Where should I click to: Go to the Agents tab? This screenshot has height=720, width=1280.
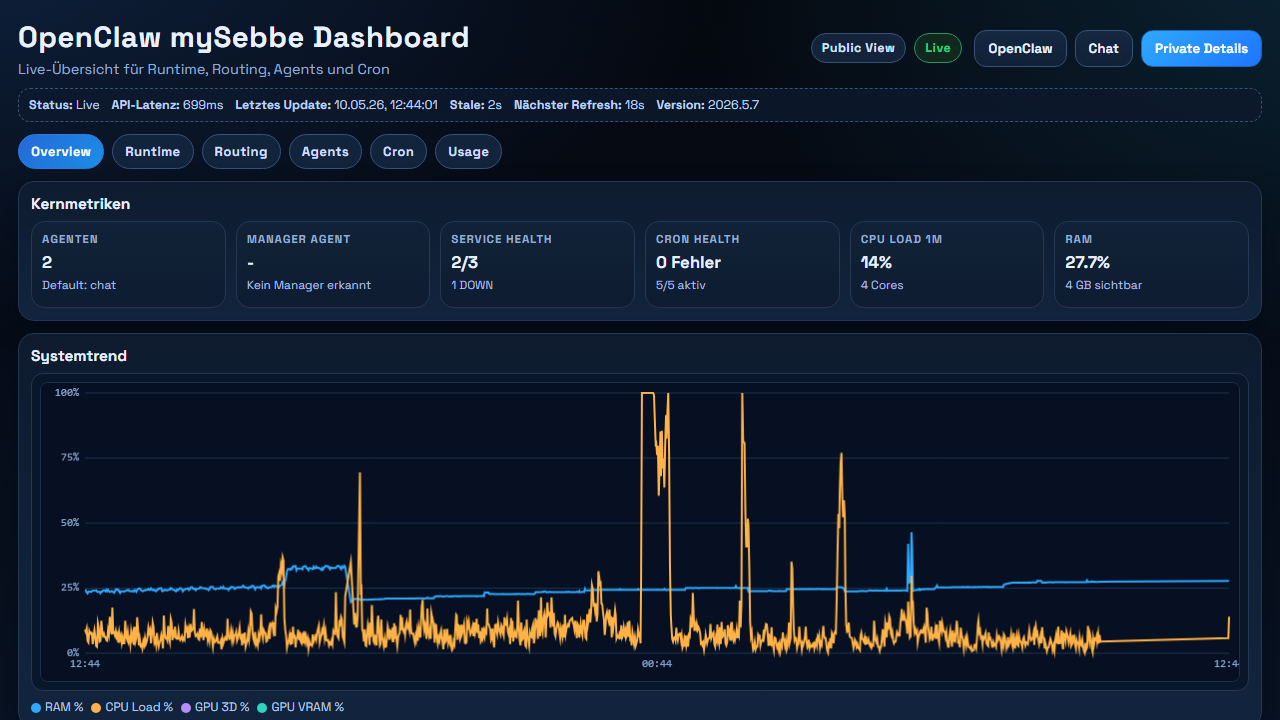325,152
